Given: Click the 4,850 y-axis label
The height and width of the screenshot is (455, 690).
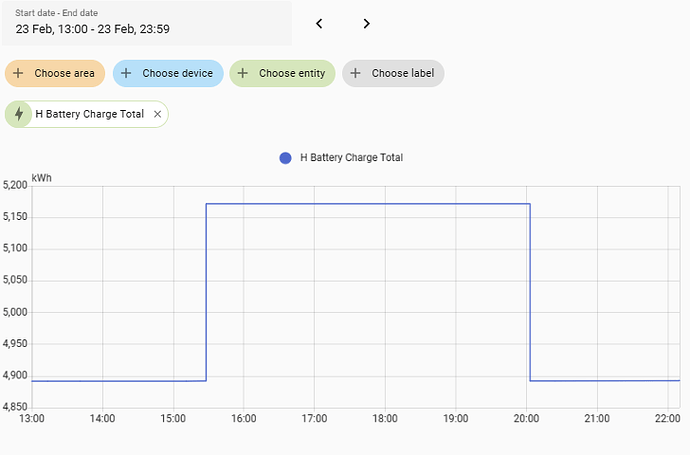Looking at the screenshot, I should pyautogui.click(x=15, y=407).
